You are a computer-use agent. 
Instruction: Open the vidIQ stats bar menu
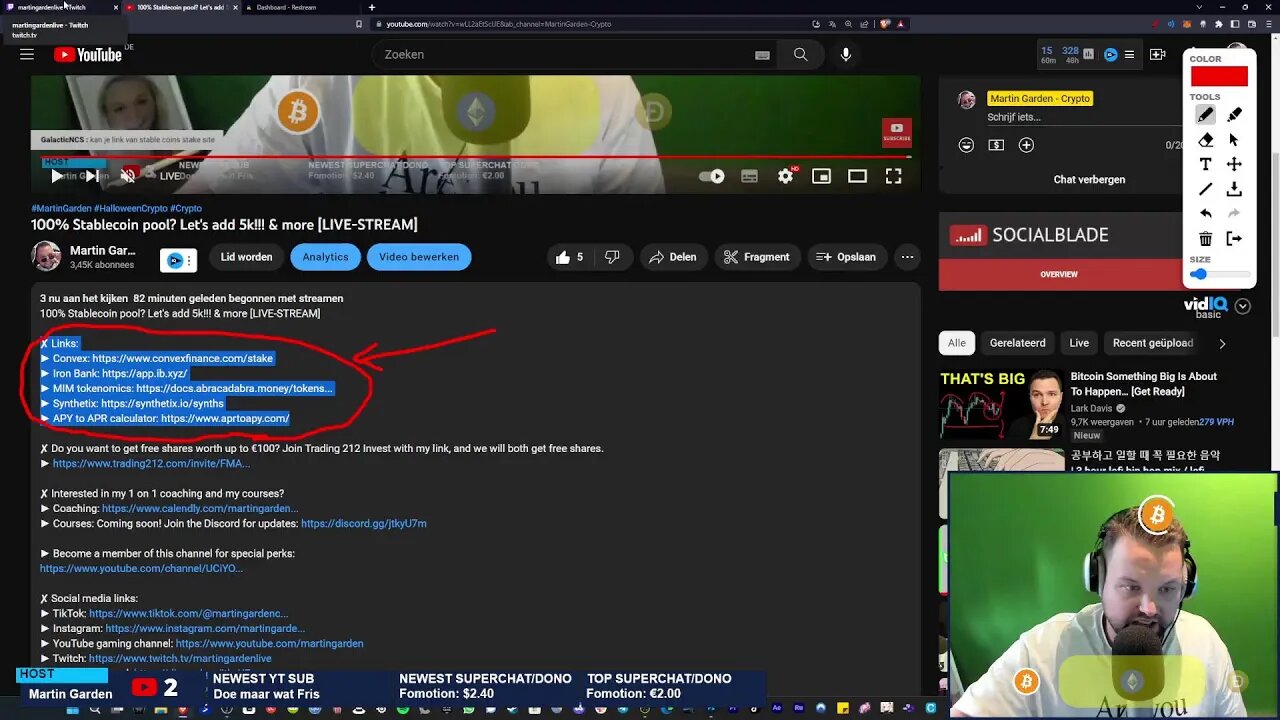(x=1129, y=54)
